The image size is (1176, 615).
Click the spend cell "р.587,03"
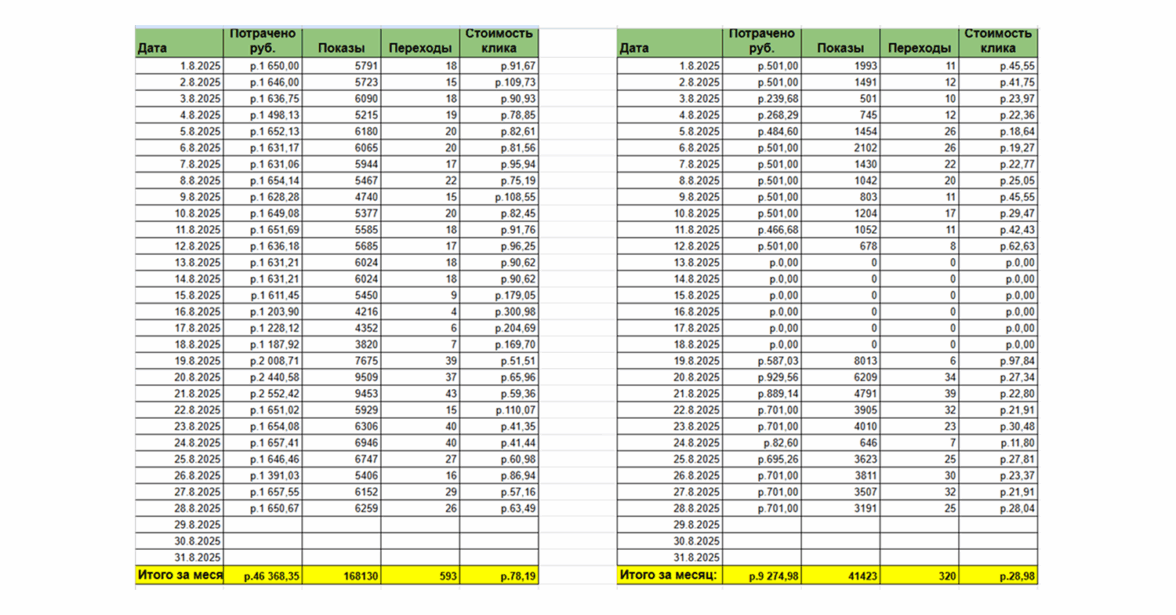coord(761,361)
